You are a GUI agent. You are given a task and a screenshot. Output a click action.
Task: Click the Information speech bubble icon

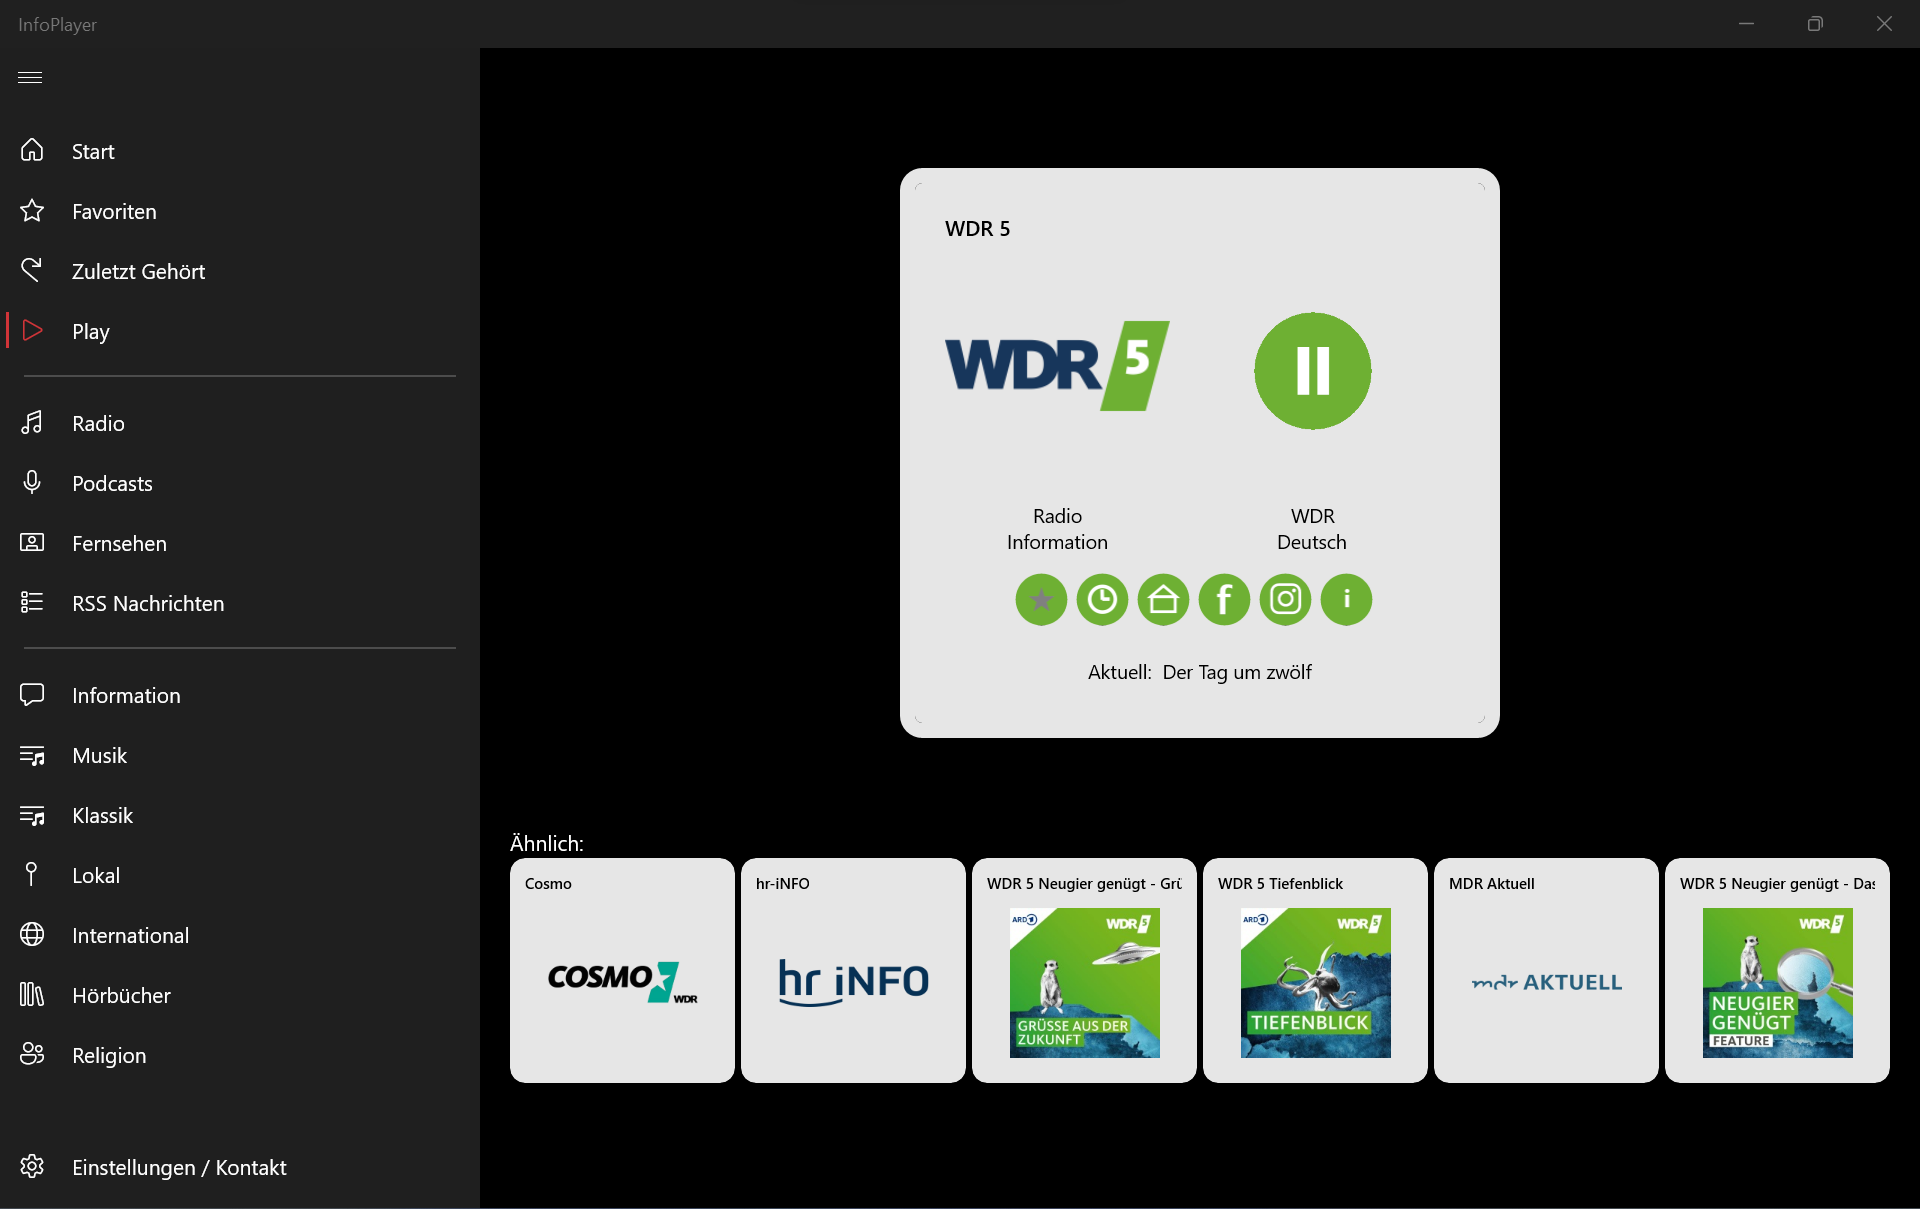point(32,694)
